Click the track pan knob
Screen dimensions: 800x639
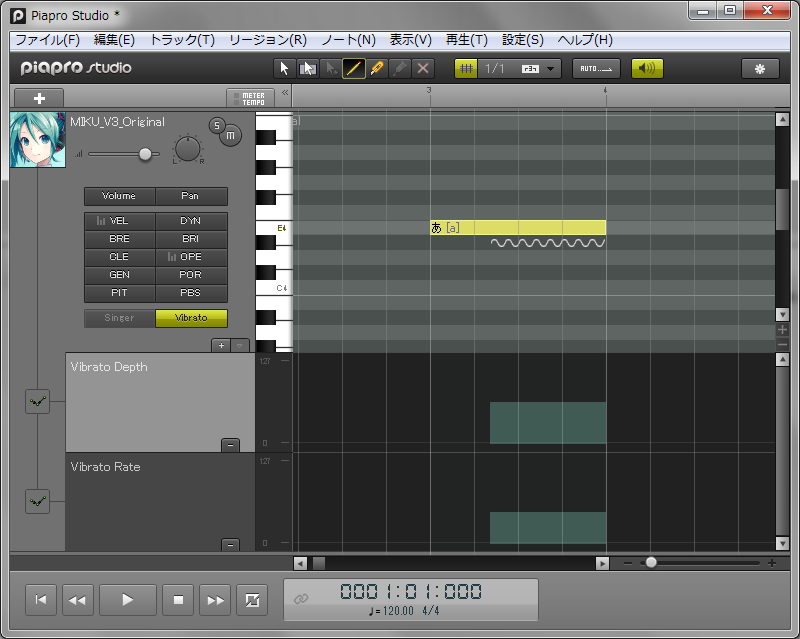(188, 149)
